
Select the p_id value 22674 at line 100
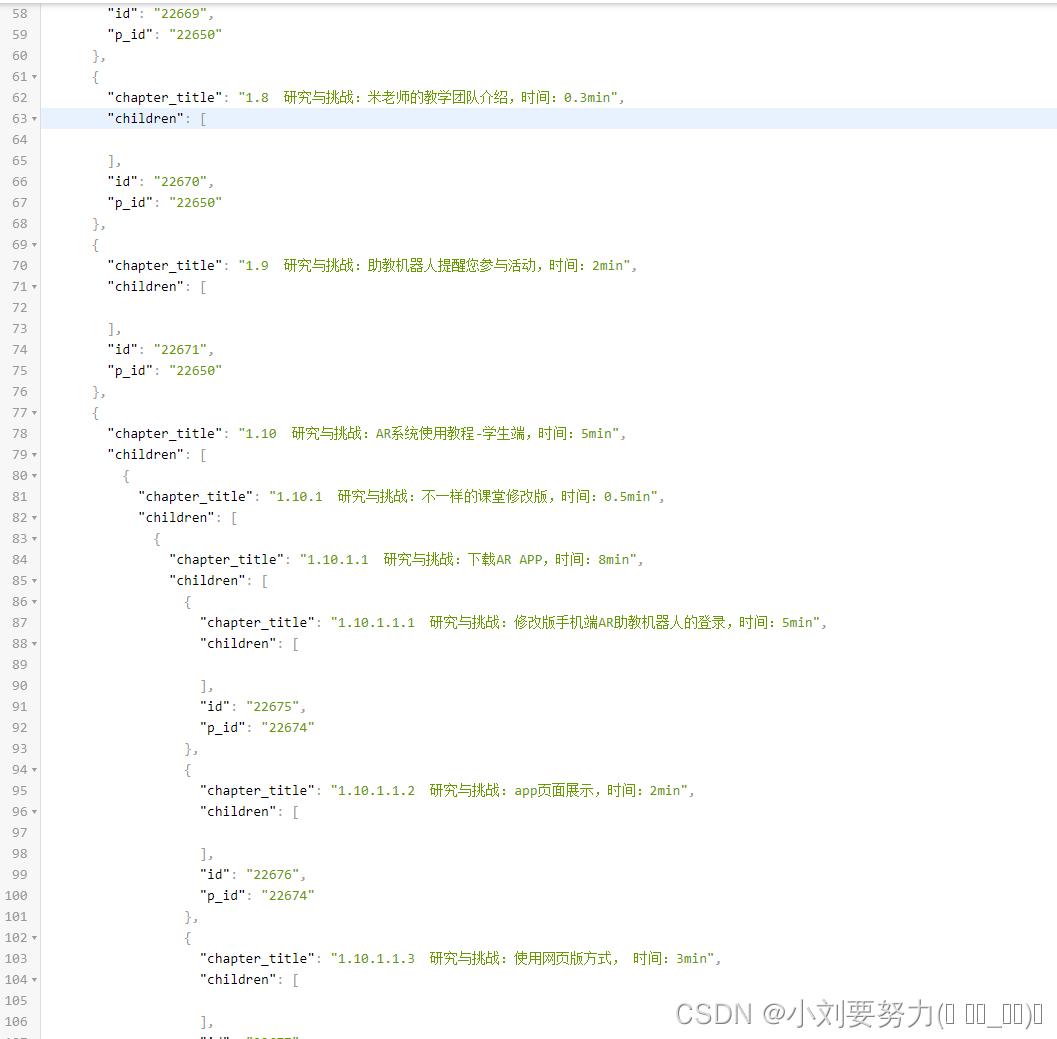(x=287, y=895)
